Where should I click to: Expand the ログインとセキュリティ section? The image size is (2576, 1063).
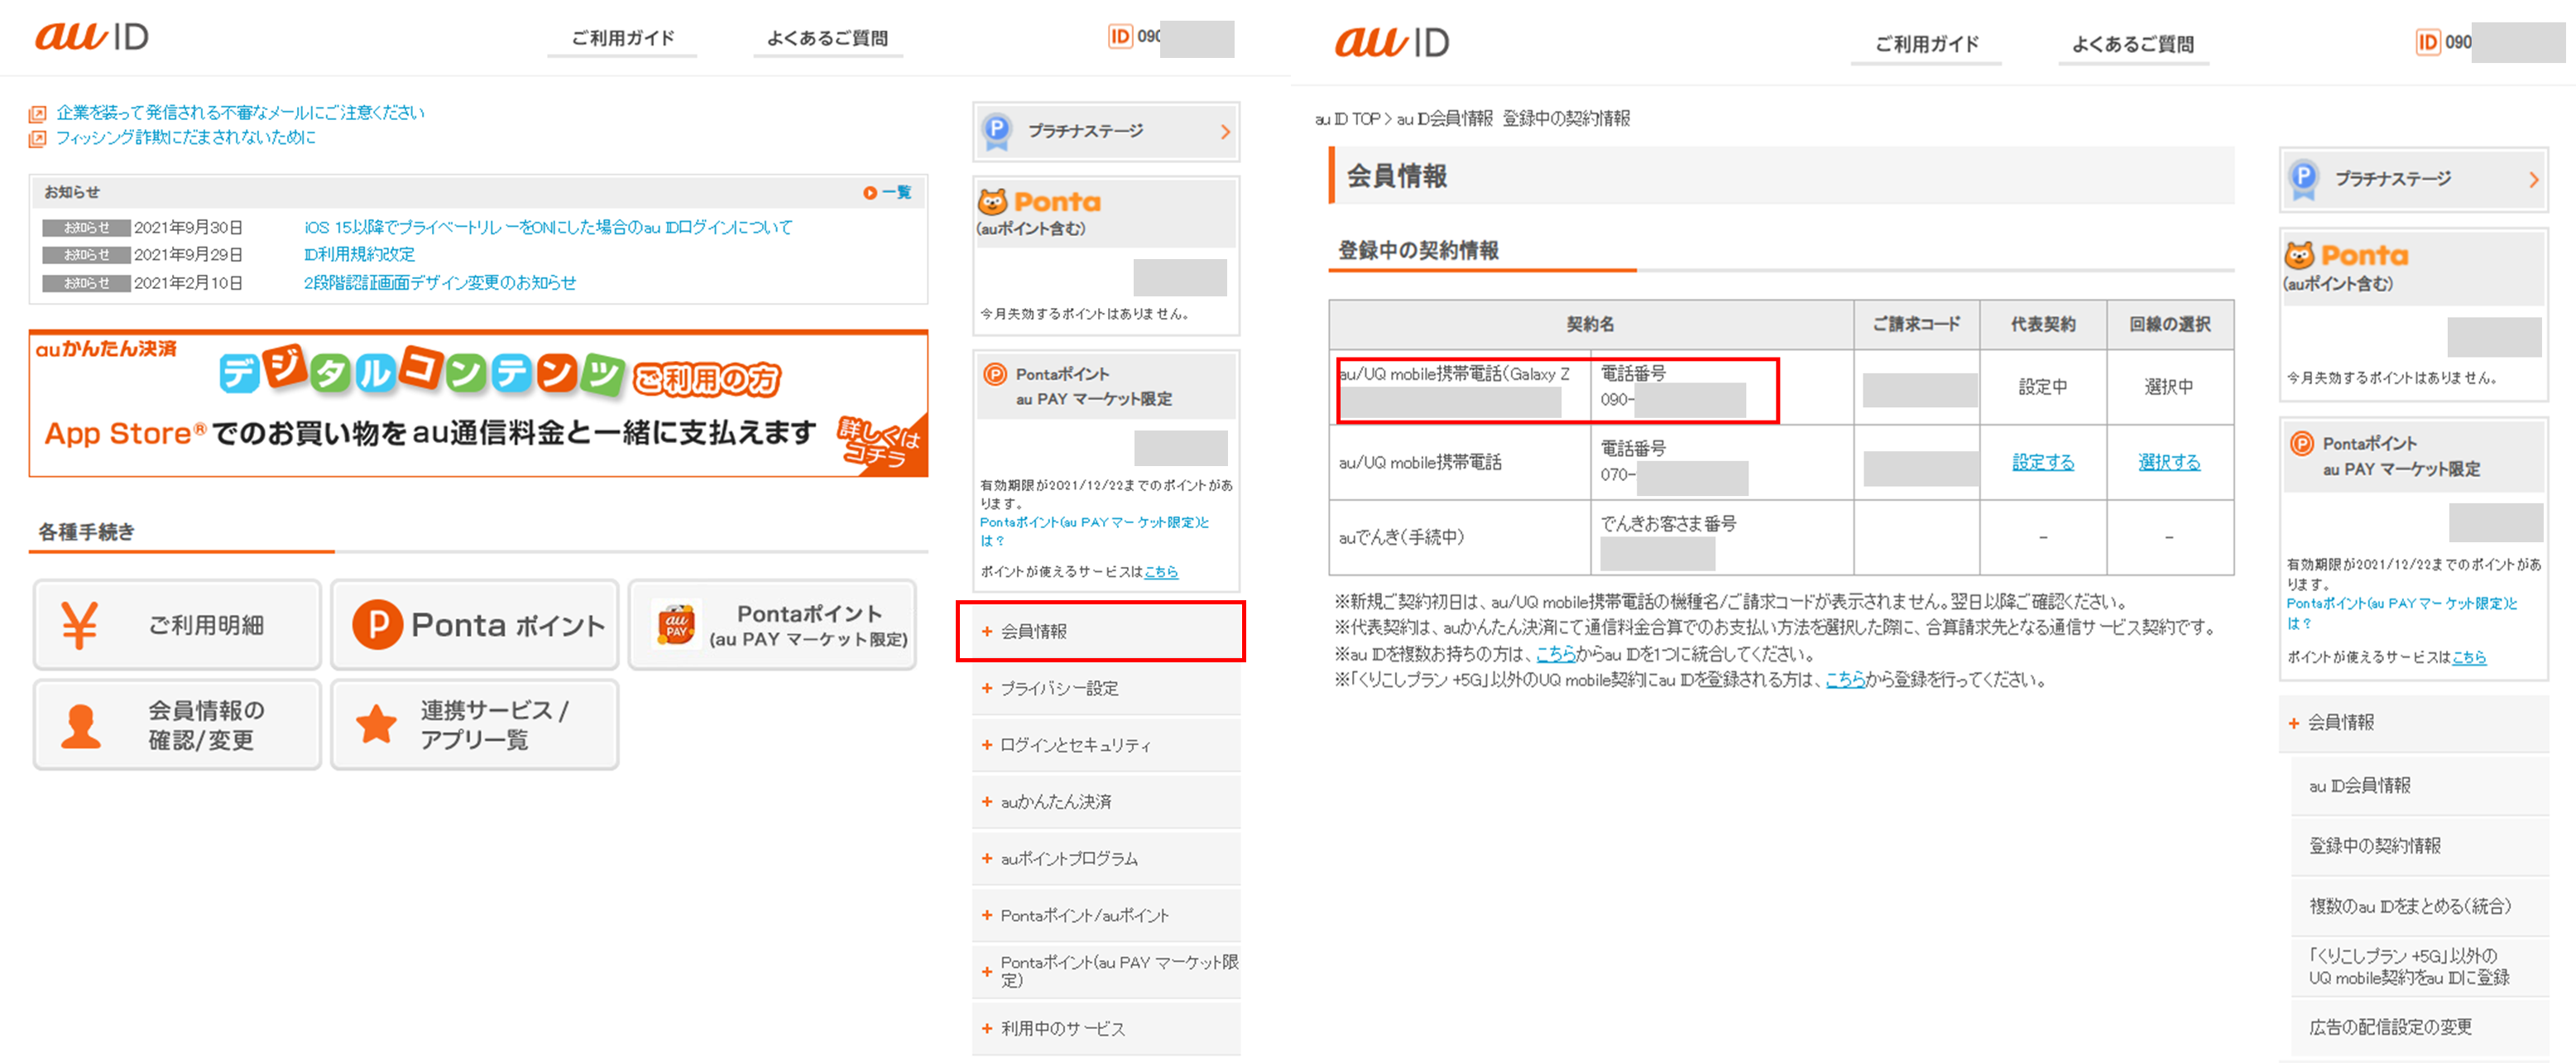click(x=1075, y=745)
